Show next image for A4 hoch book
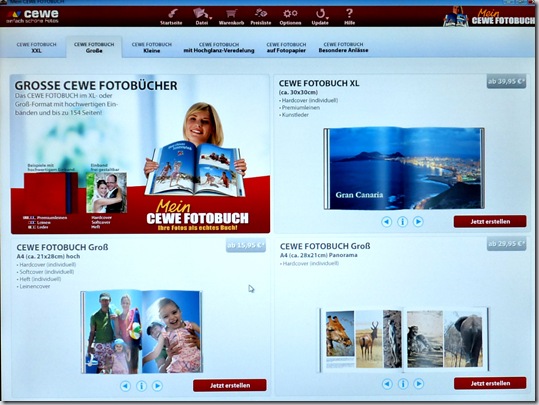 [x=157, y=386]
